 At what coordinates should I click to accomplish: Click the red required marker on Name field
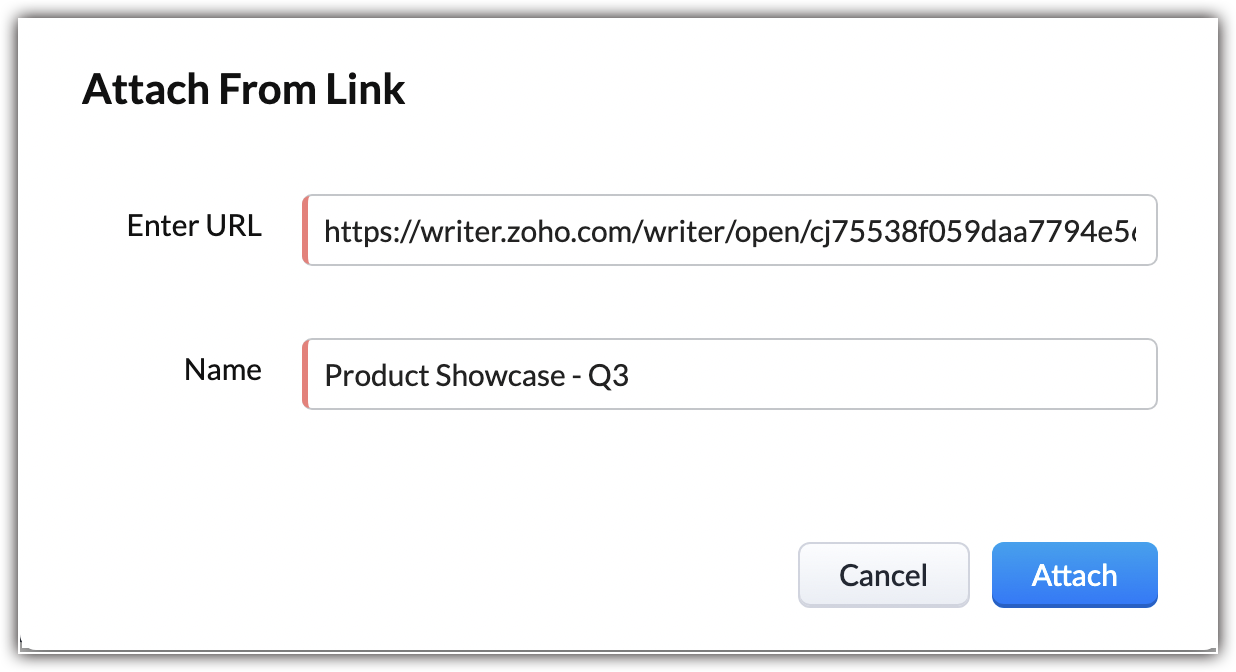pos(305,375)
